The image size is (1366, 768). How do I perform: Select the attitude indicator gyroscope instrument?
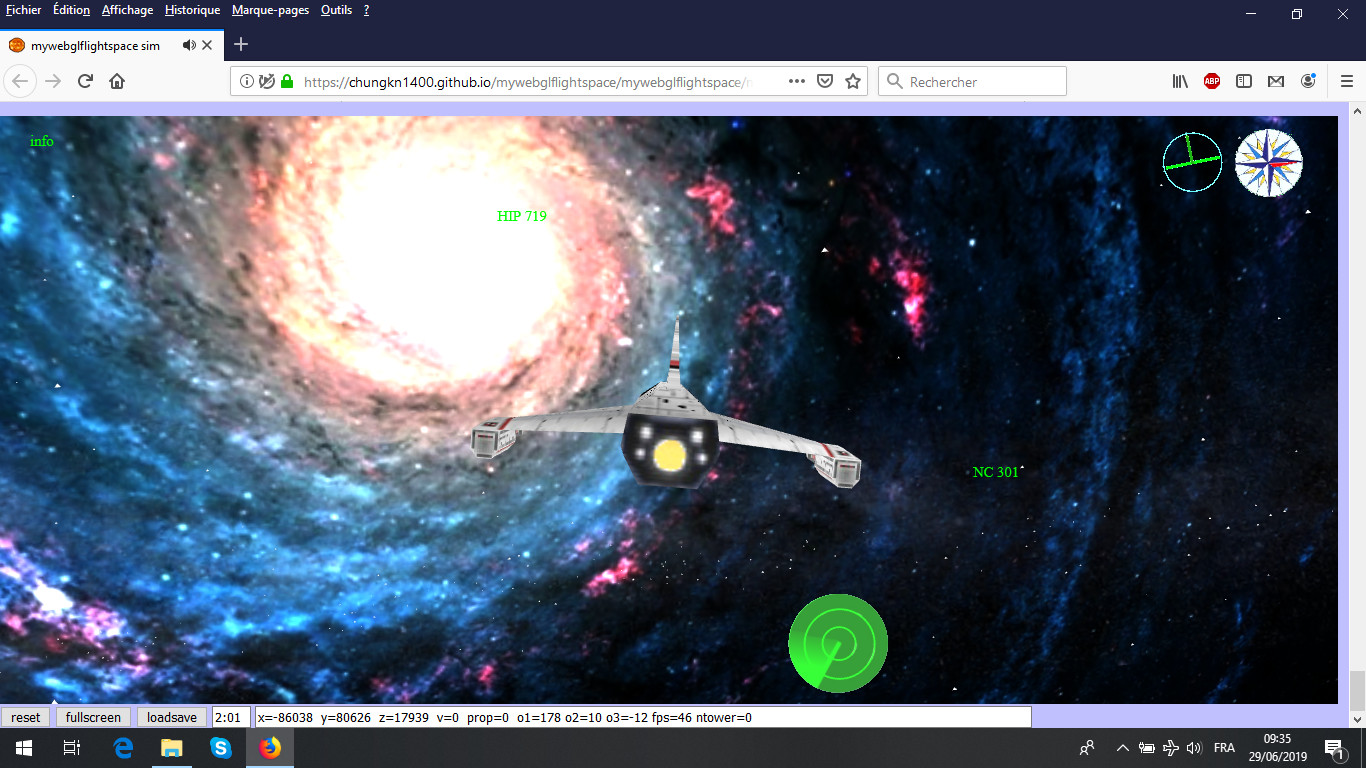tap(1192, 161)
